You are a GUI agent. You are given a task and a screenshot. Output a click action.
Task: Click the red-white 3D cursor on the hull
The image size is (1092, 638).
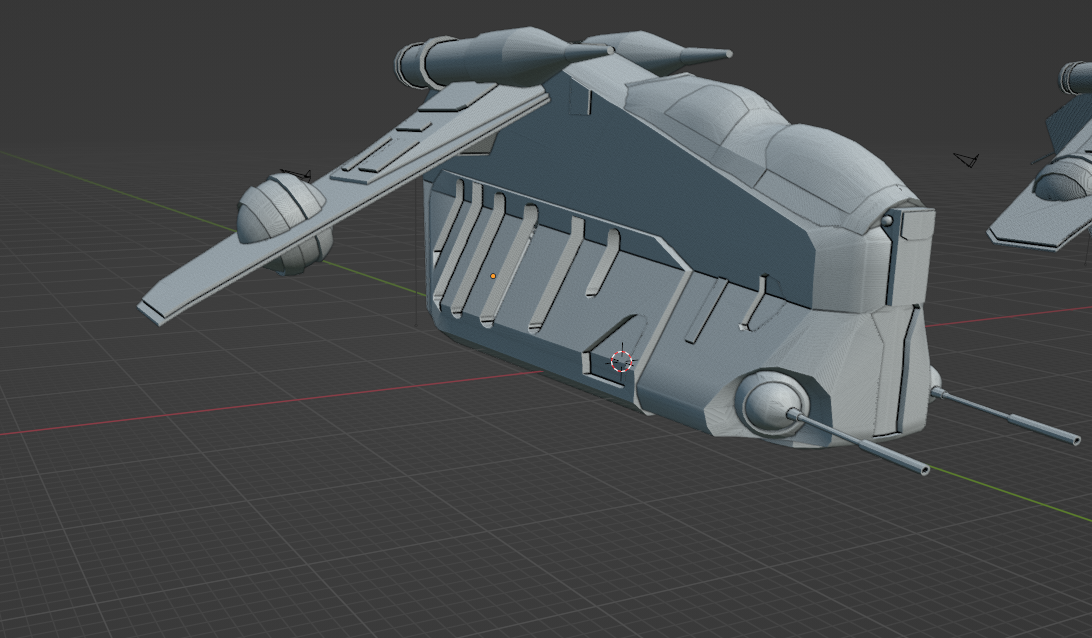click(x=621, y=361)
